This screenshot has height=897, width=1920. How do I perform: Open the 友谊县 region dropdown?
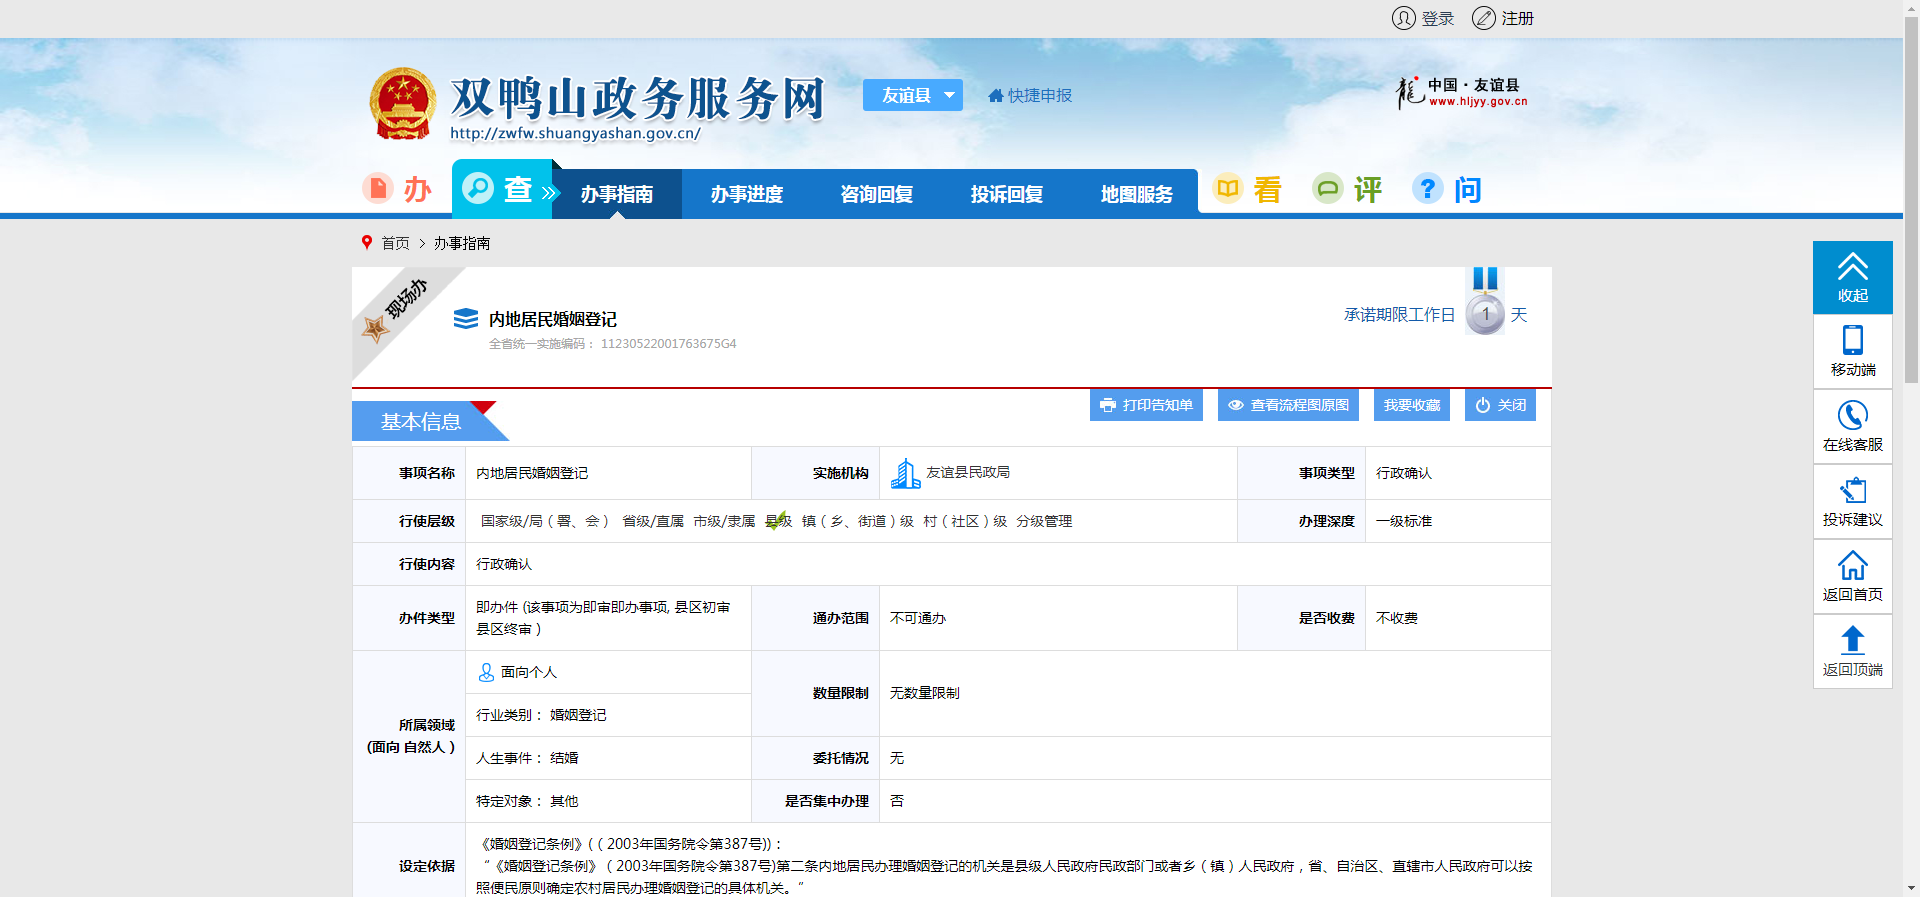click(912, 95)
